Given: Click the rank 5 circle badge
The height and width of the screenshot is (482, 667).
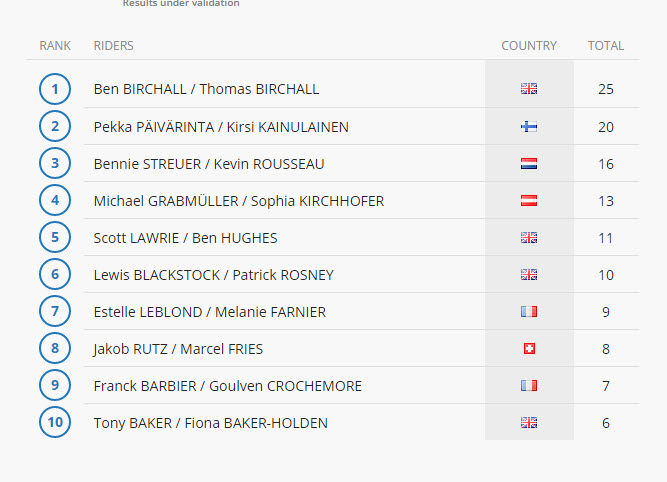Looking at the screenshot, I should click(55, 237).
